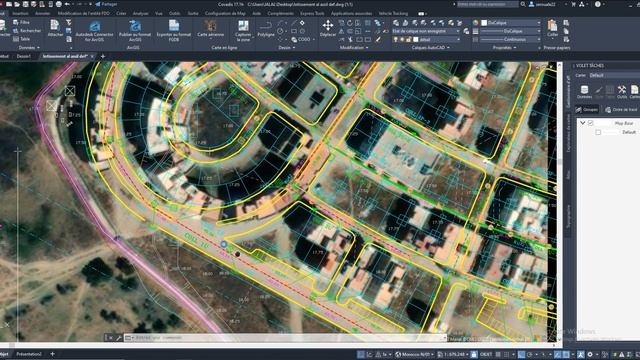Click the Attacher data icon
The height and width of the screenshot is (360, 640).
54,25
